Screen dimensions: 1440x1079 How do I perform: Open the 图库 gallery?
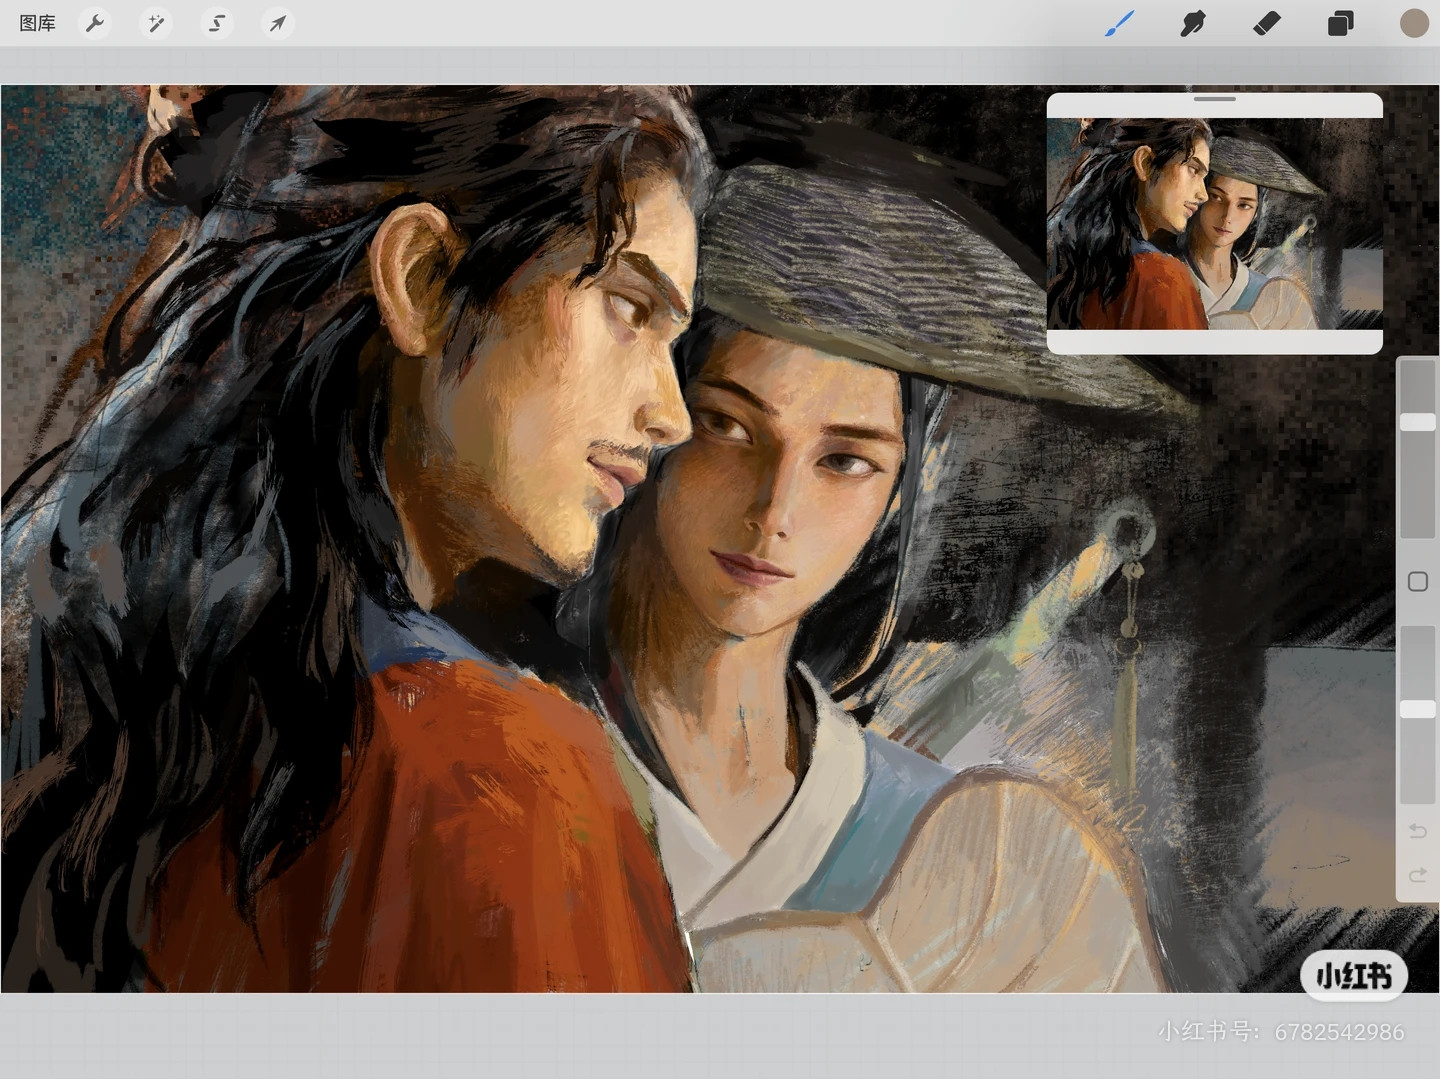click(x=37, y=23)
